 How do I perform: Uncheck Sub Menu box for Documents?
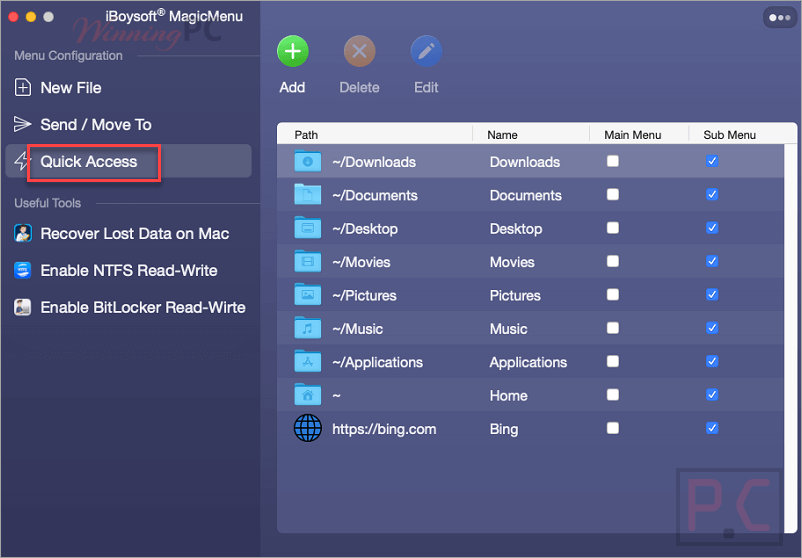tap(712, 194)
